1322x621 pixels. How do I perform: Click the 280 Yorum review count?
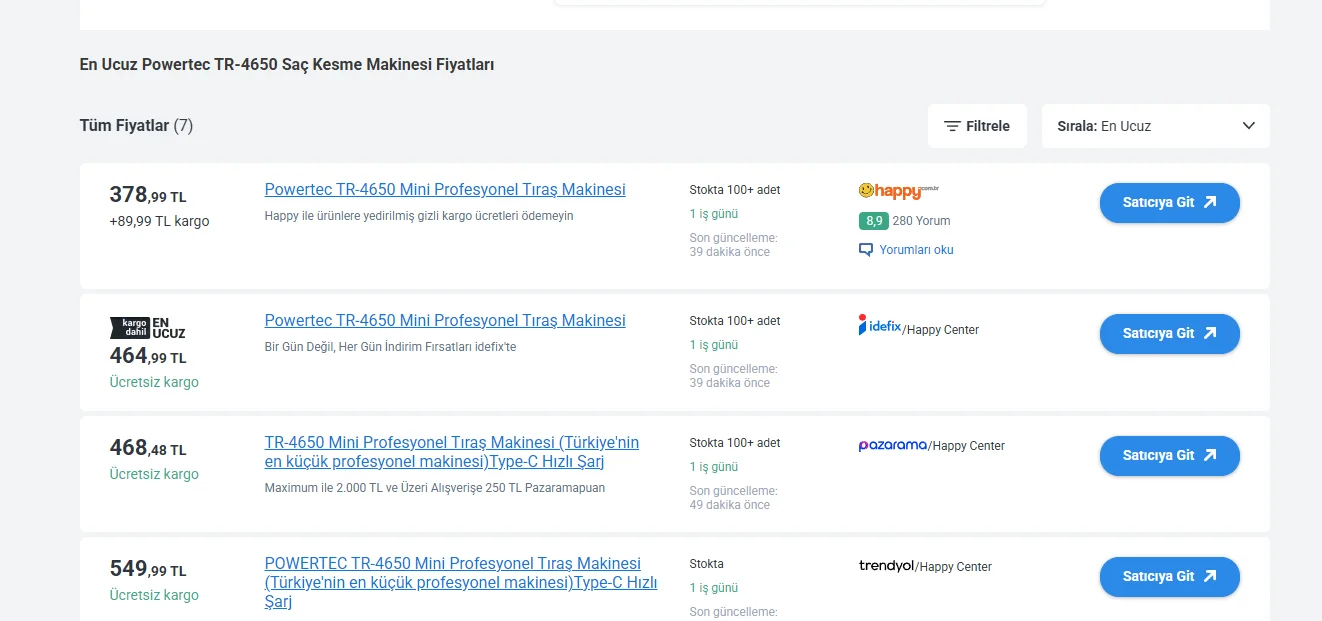921,221
